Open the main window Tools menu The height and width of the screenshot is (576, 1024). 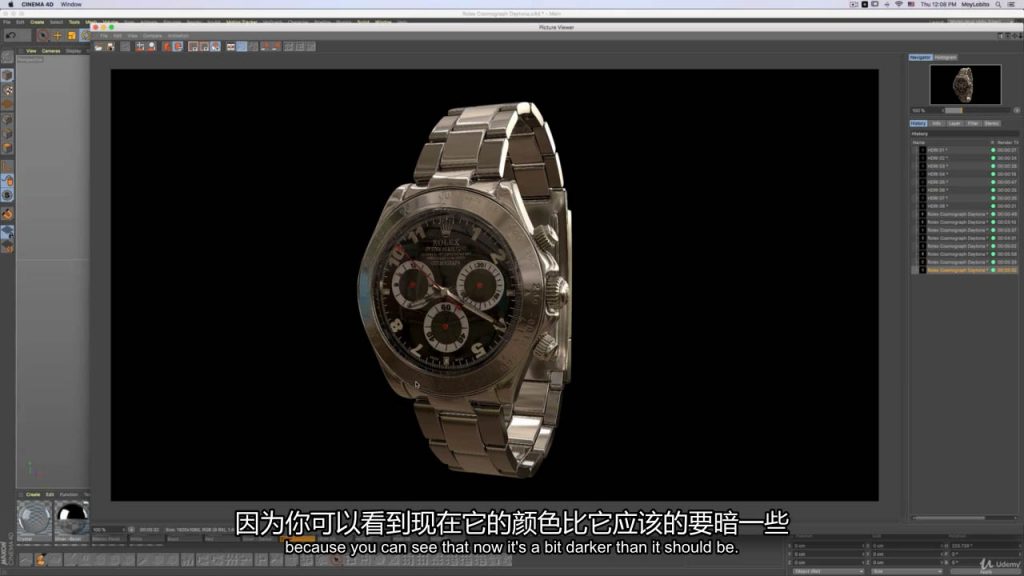coord(74,22)
